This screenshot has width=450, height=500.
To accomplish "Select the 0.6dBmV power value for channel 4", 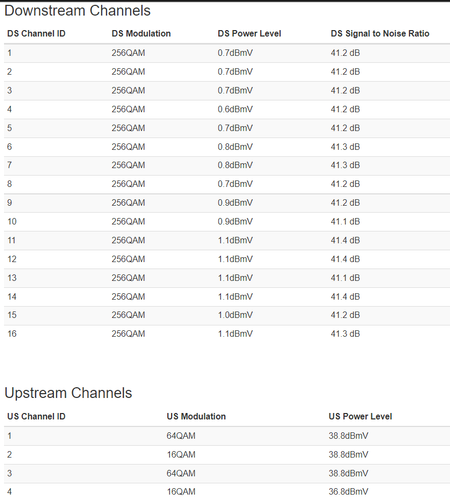I will click(x=235, y=109).
